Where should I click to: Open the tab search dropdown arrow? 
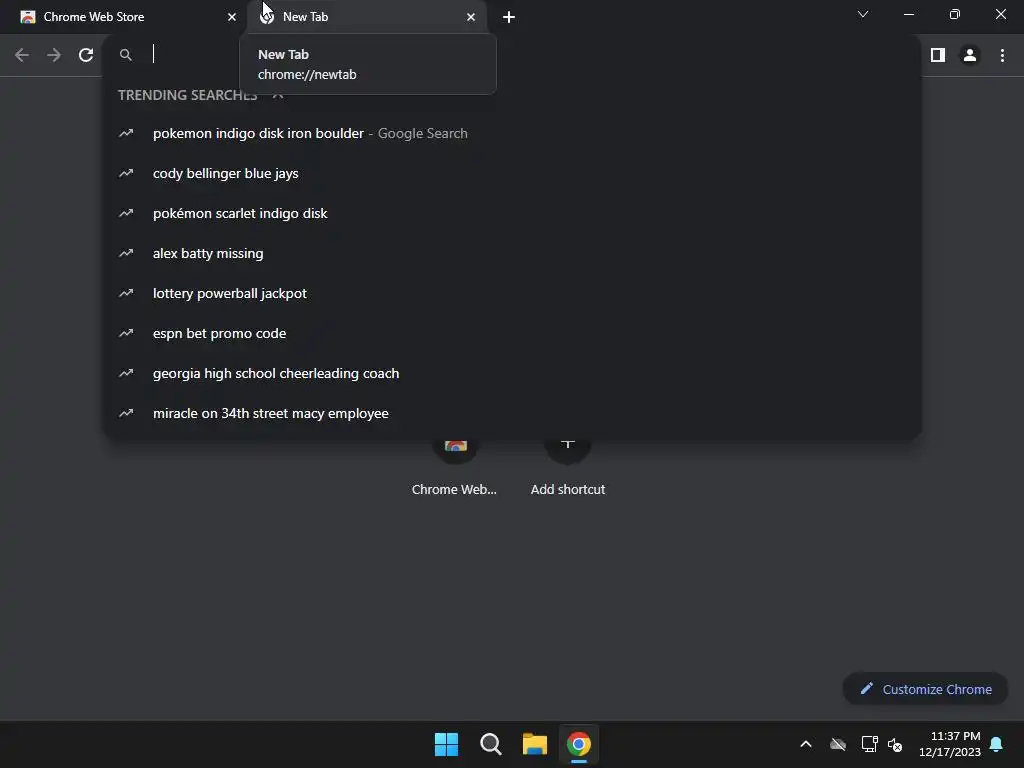[863, 14]
